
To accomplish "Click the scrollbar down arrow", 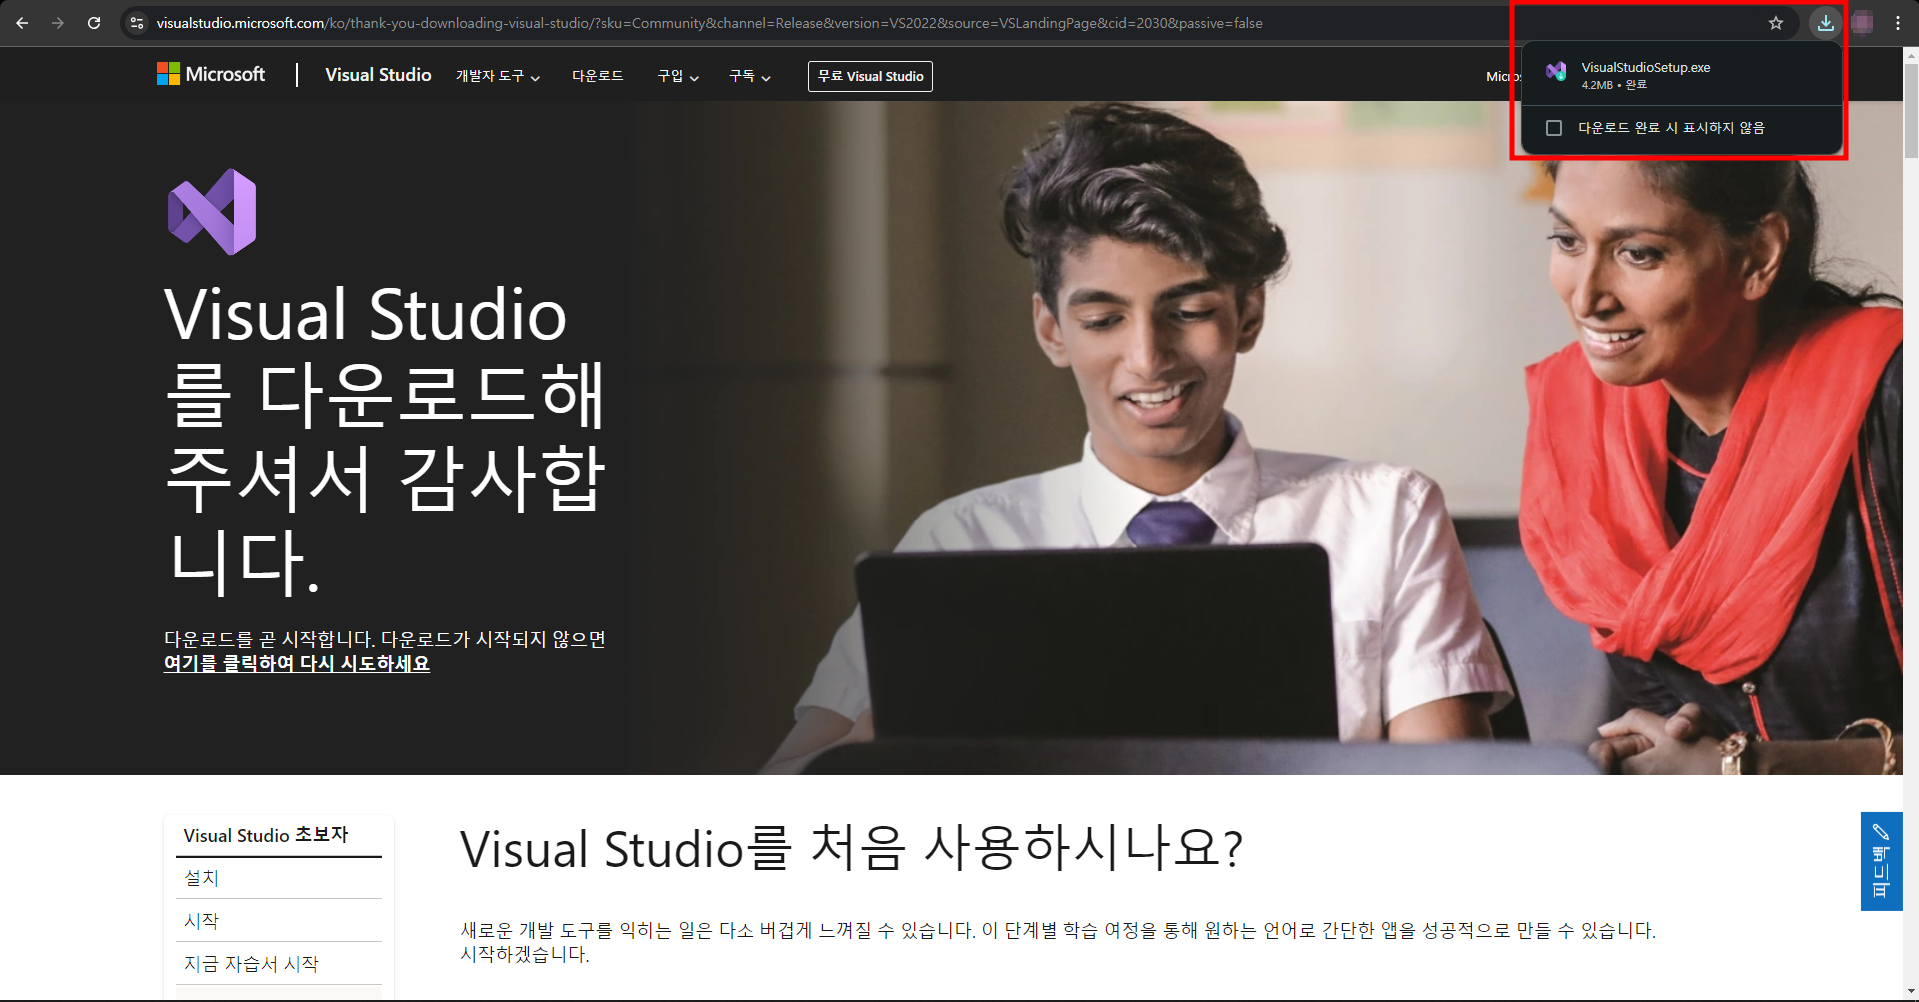I will point(1911,991).
